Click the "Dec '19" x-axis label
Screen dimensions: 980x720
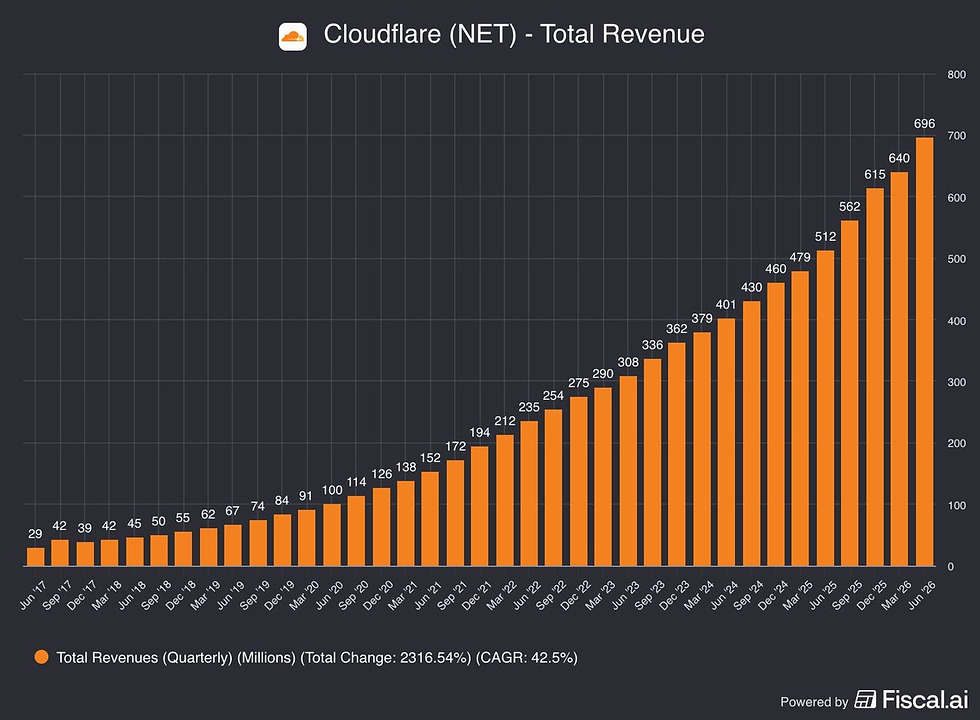pos(279,594)
